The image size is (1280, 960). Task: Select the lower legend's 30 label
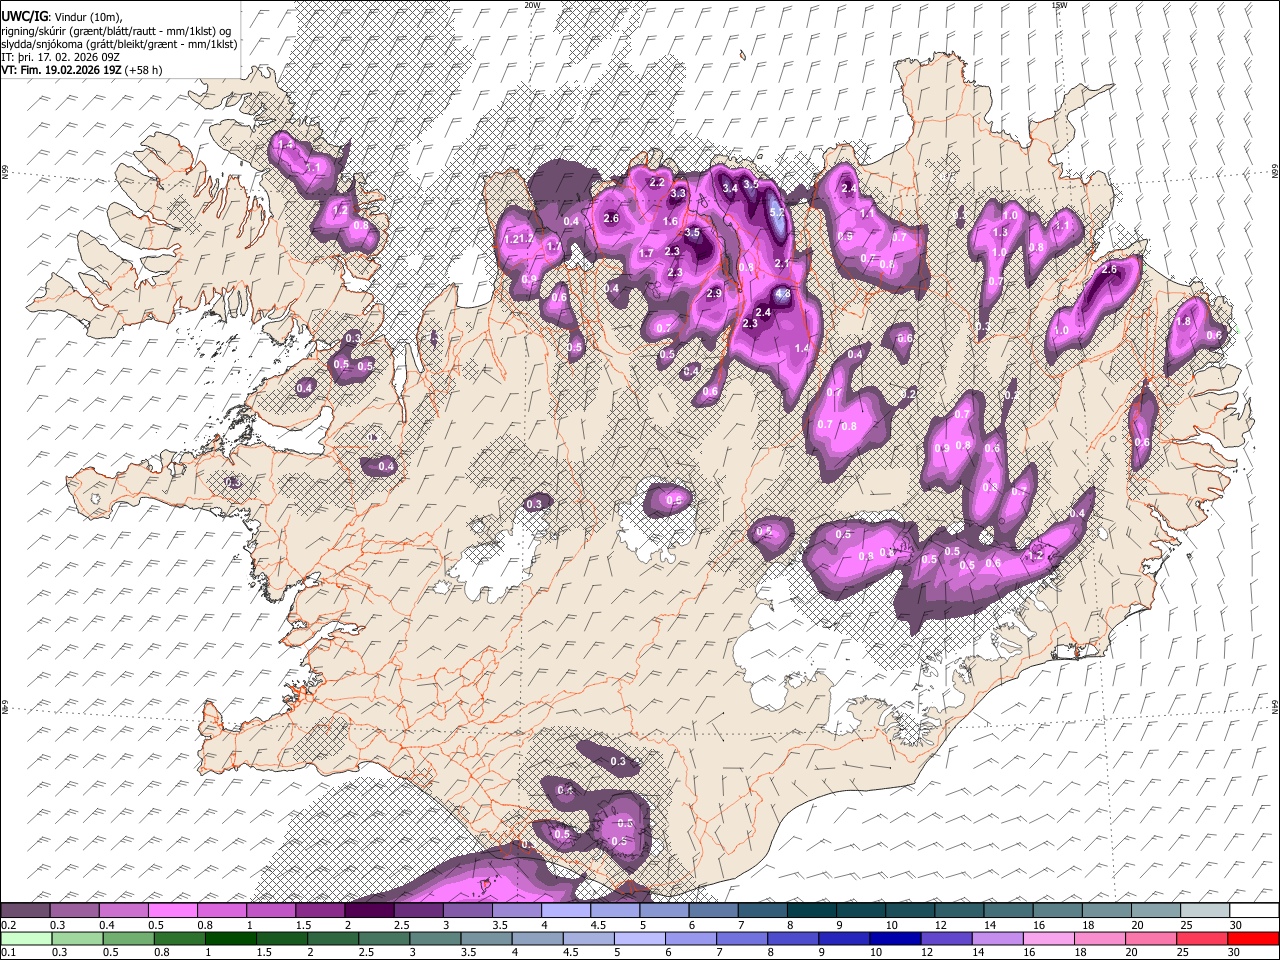tap(1234, 951)
